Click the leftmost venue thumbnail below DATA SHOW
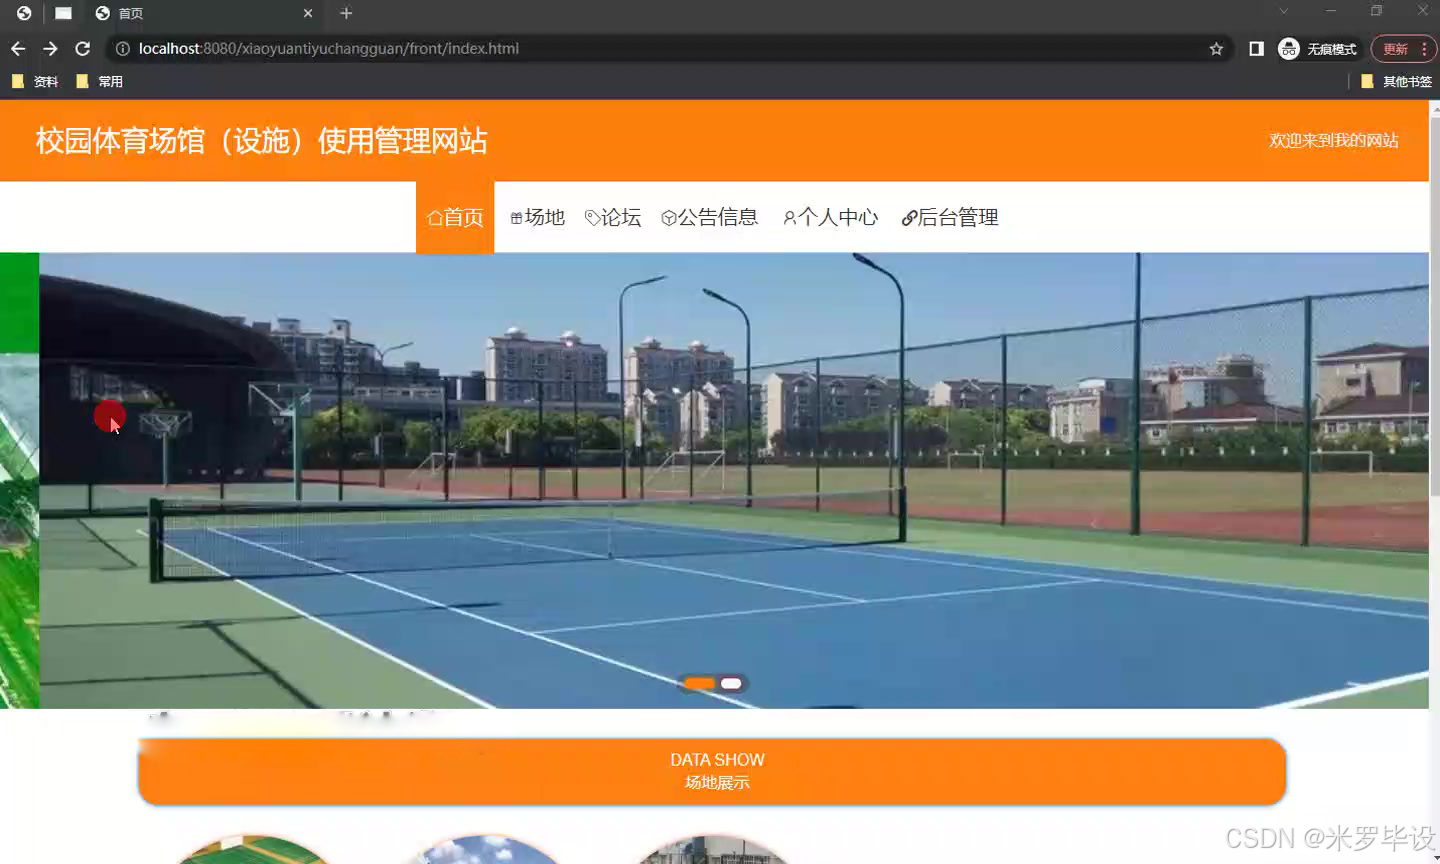The width and height of the screenshot is (1440, 864). point(253,855)
